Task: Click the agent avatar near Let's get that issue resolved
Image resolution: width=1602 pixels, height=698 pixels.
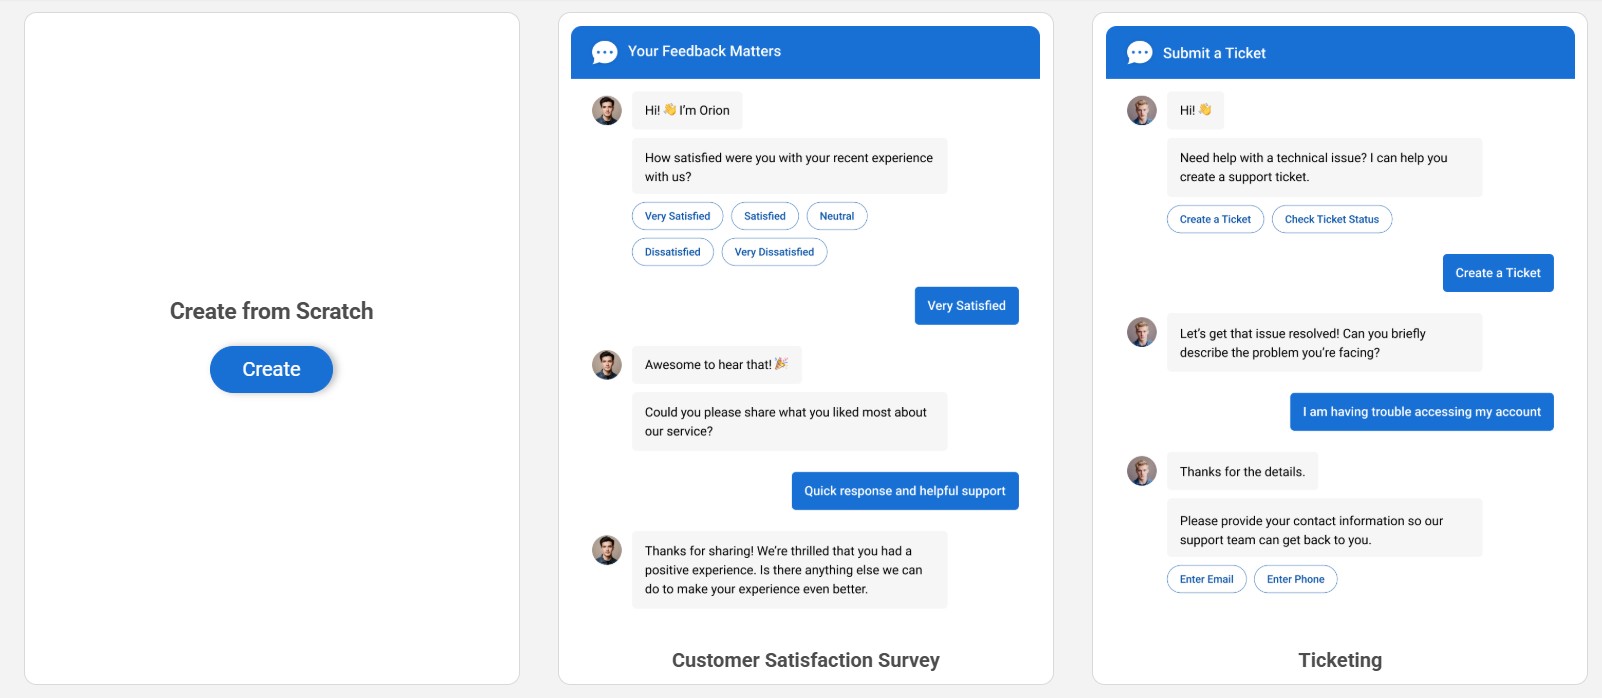Action: pos(1141,332)
